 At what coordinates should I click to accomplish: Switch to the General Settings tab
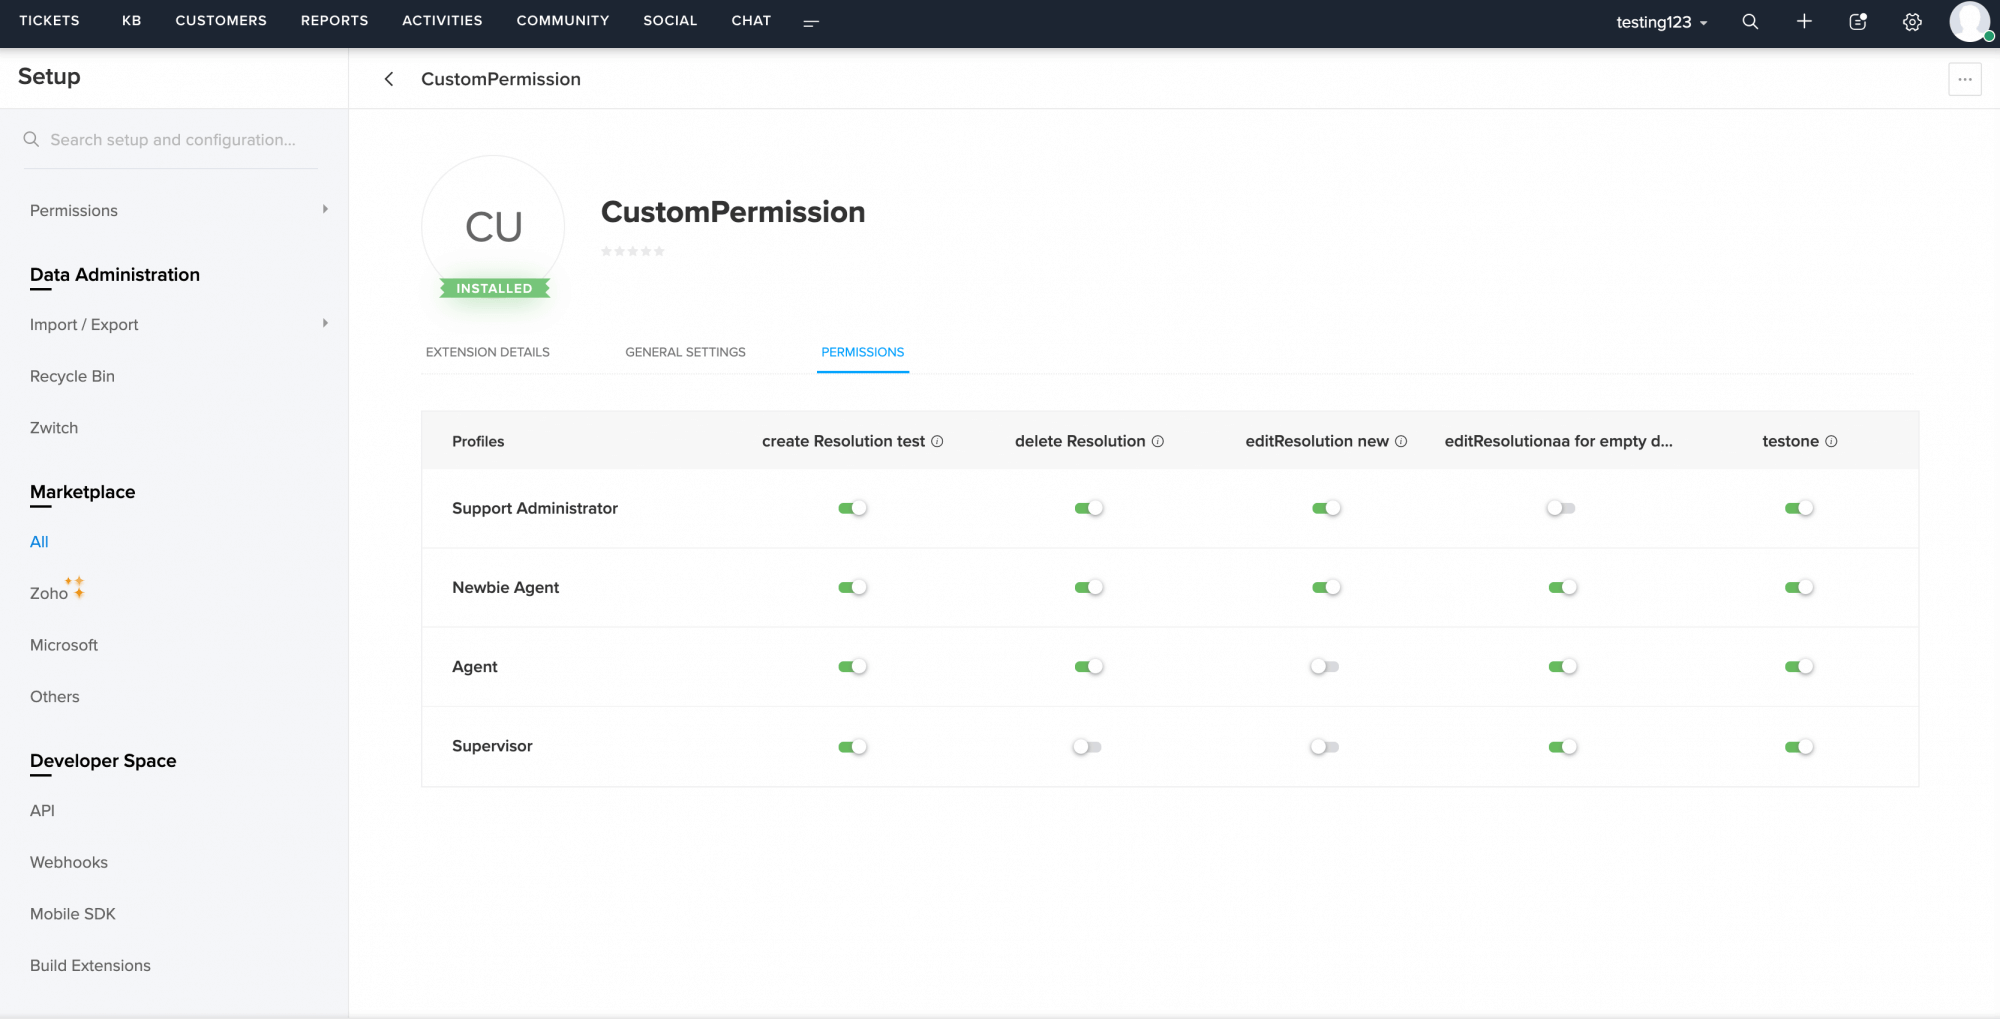685,352
